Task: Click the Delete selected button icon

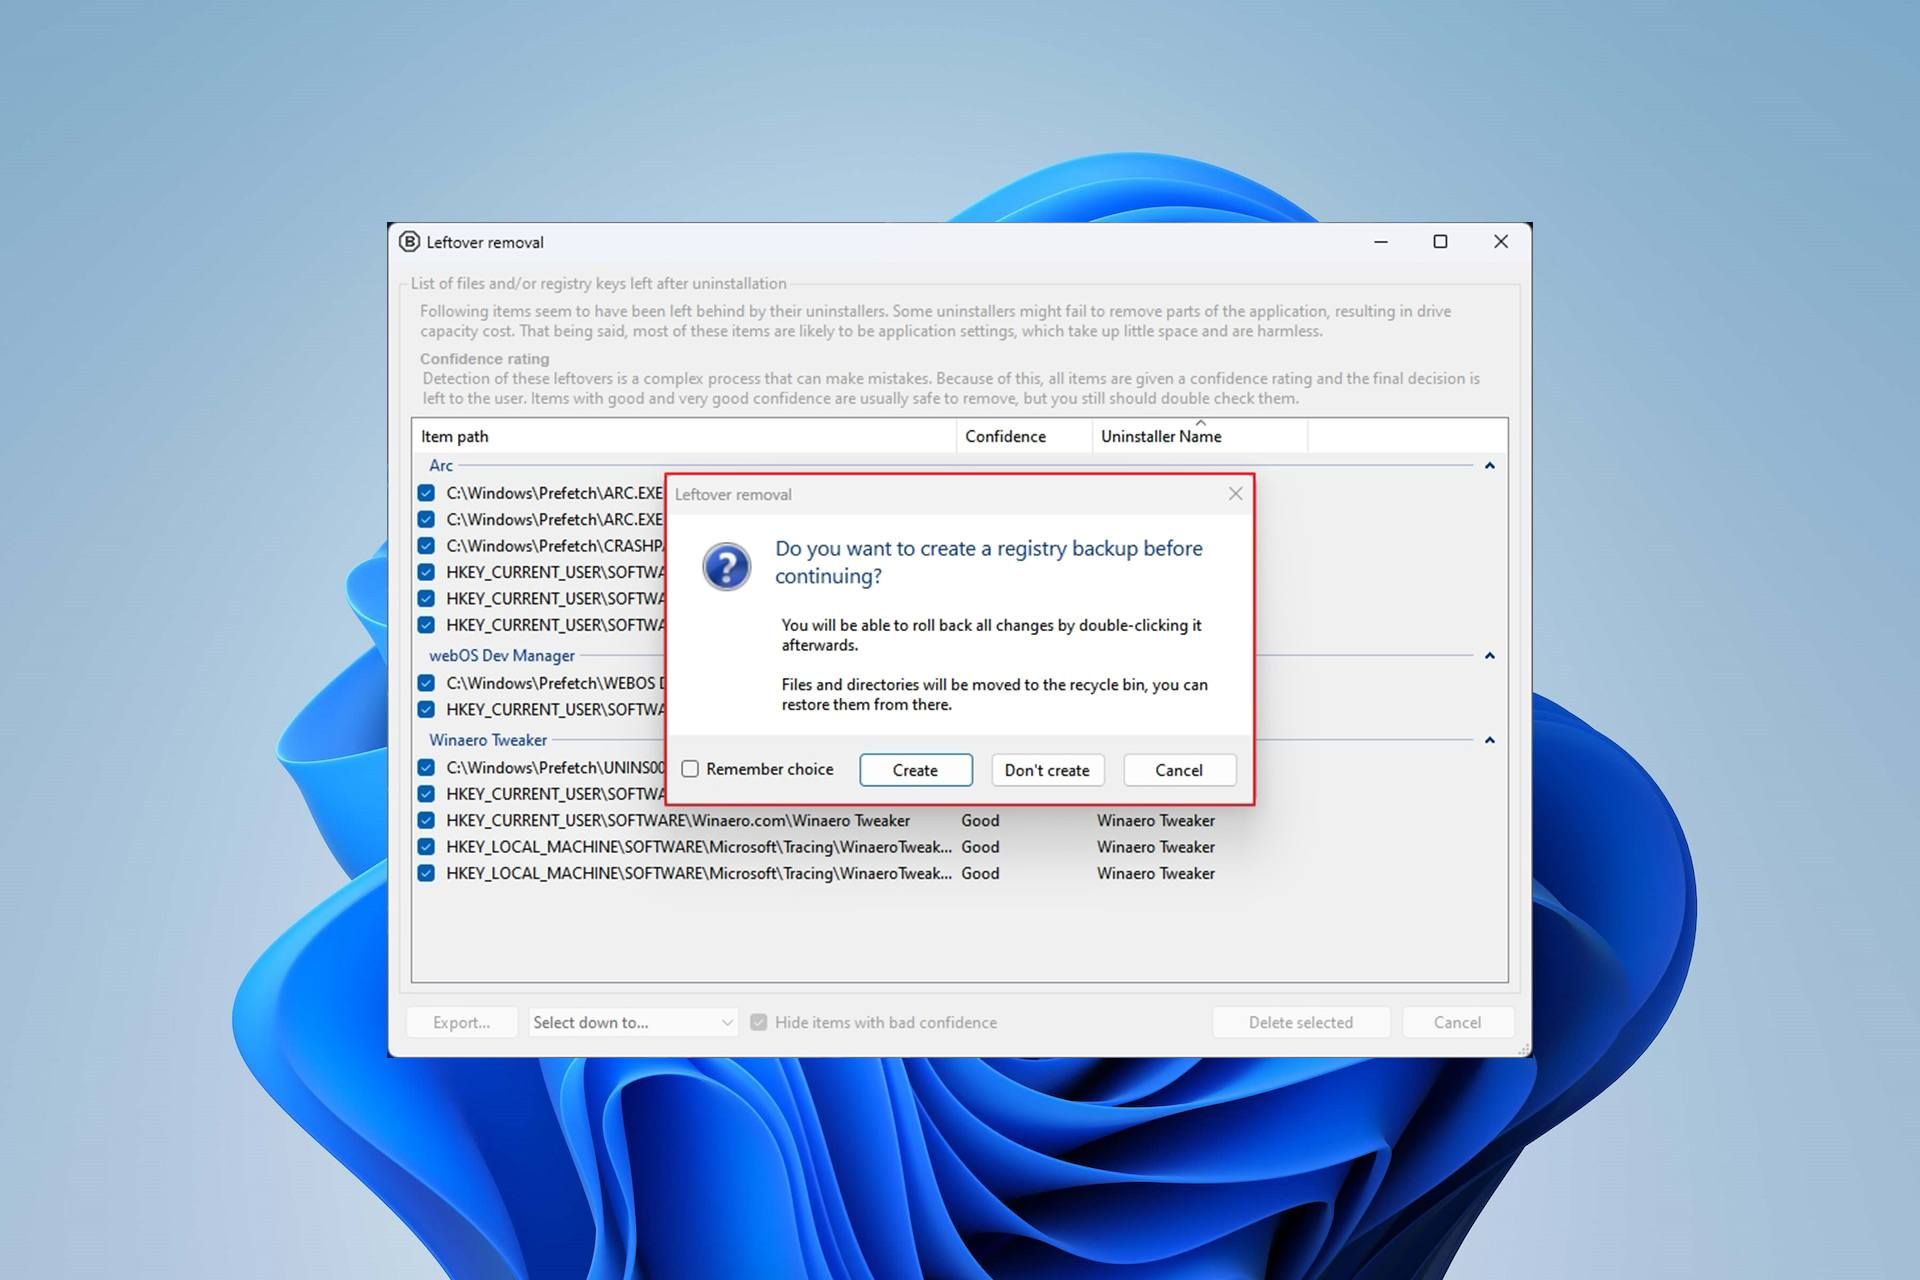Action: (1297, 1020)
